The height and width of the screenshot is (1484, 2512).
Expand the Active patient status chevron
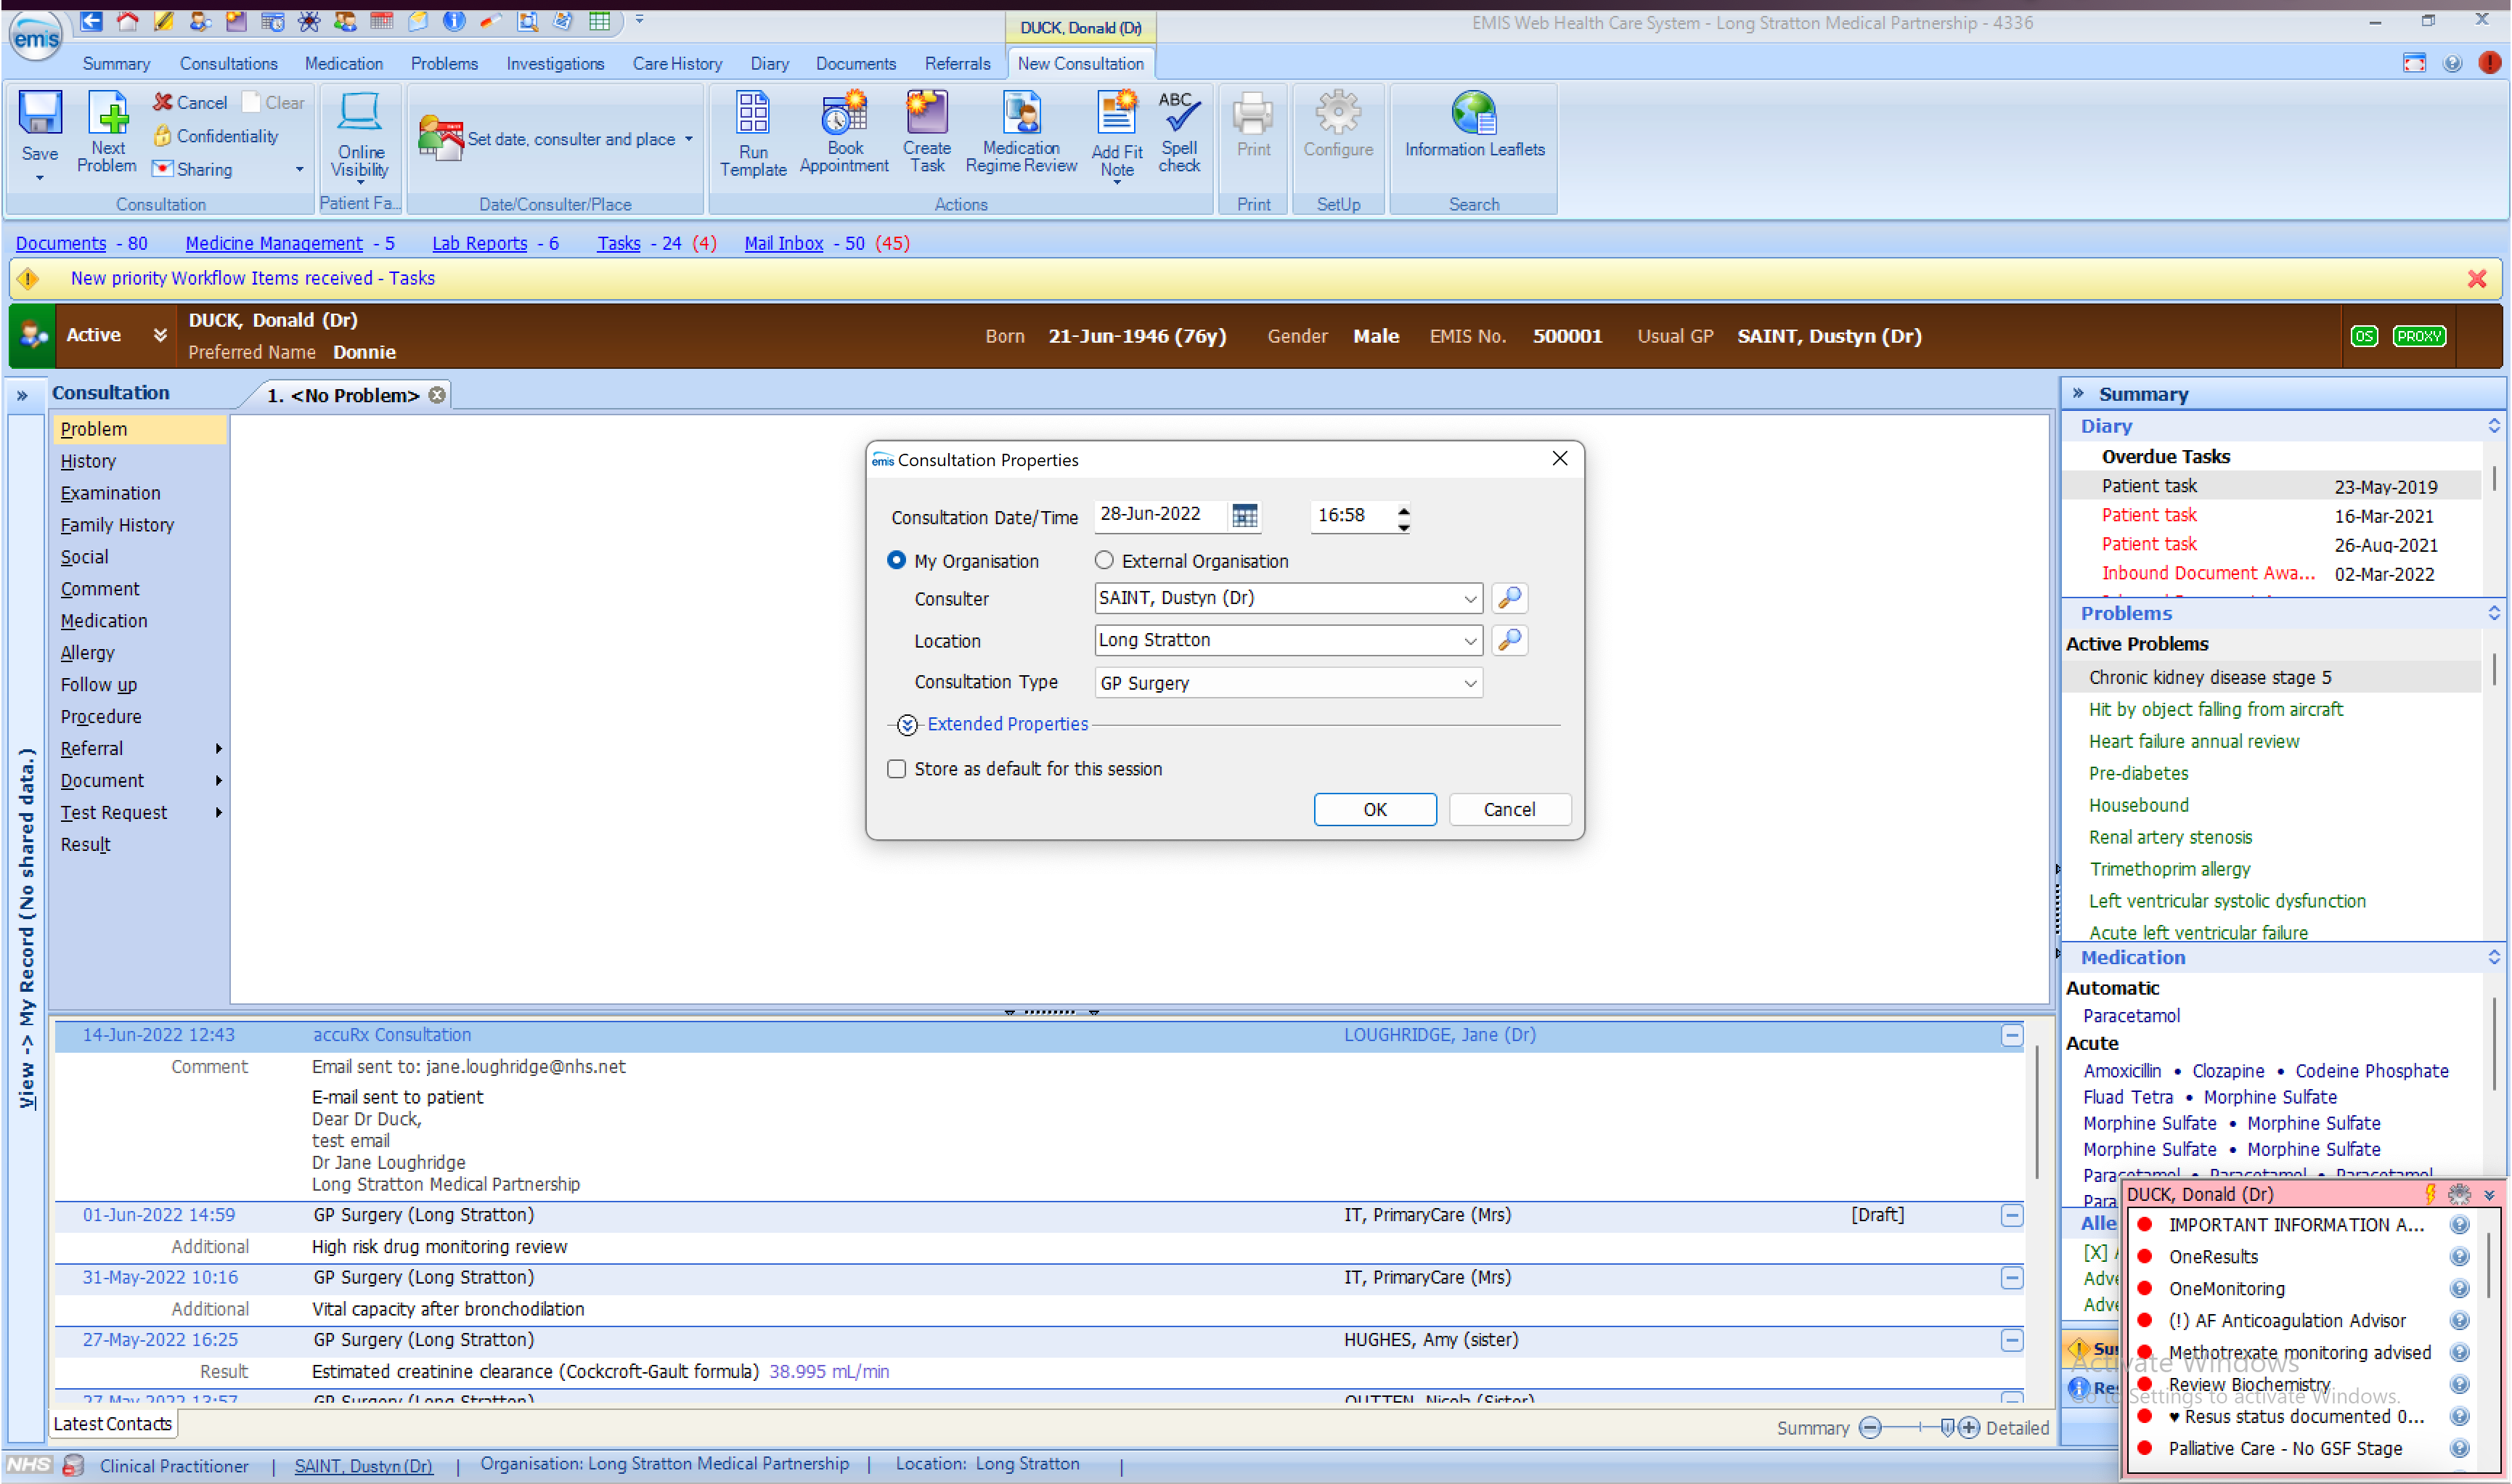pos(160,335)
